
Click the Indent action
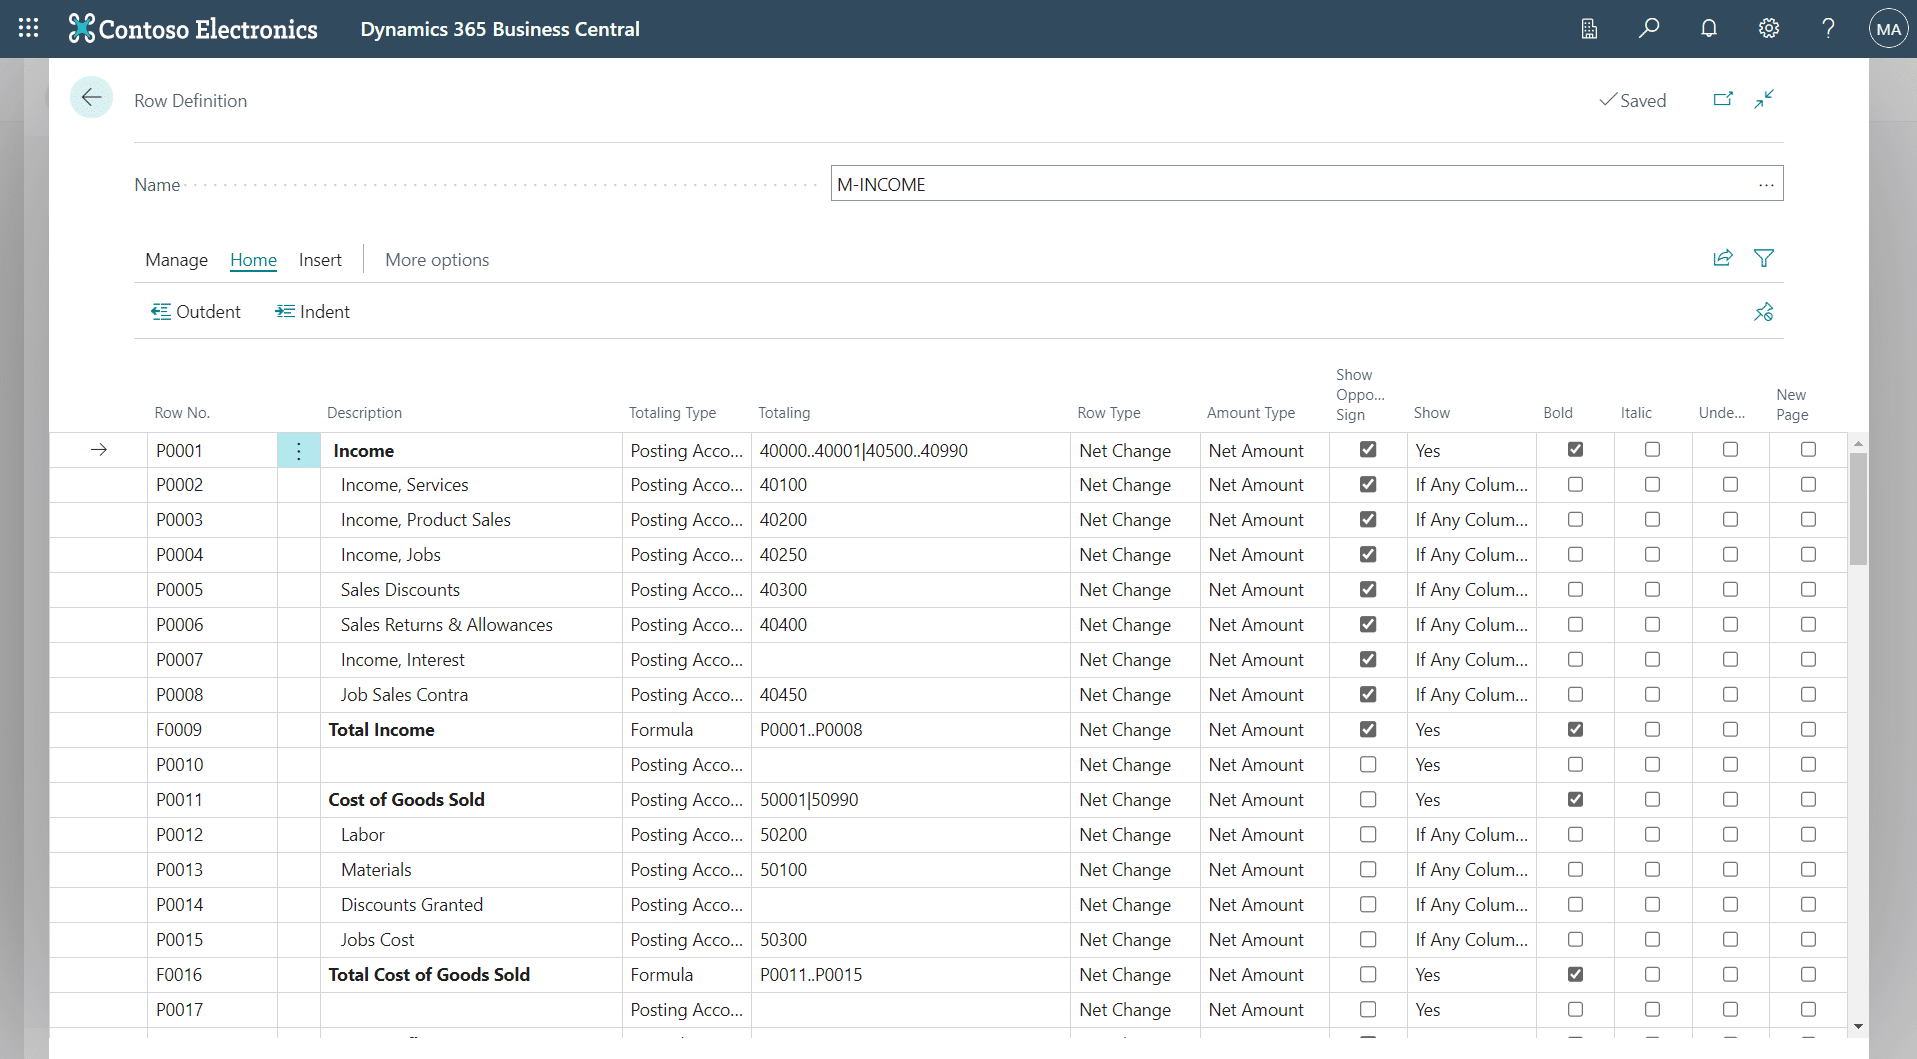click(313, 312)
